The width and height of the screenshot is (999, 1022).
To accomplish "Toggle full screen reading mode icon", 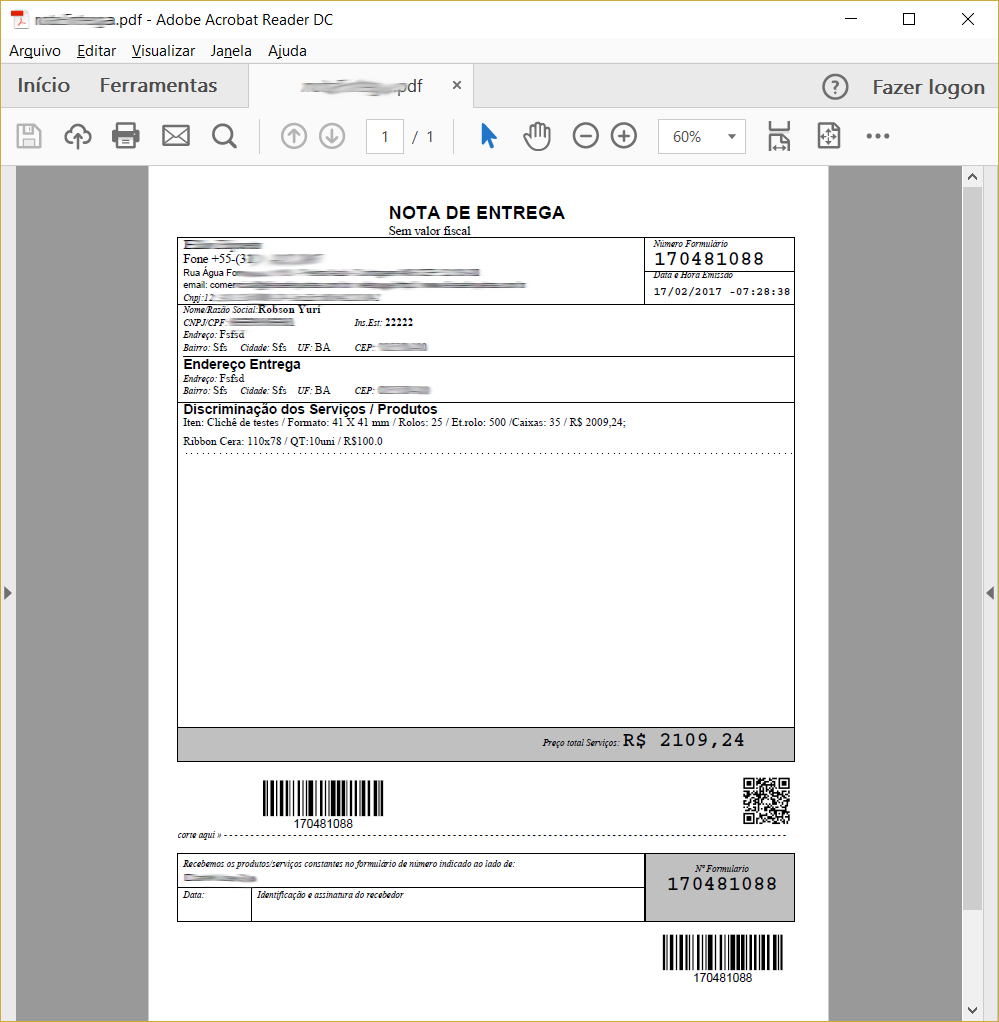I will pyautogui.click(x=828, y=136).
